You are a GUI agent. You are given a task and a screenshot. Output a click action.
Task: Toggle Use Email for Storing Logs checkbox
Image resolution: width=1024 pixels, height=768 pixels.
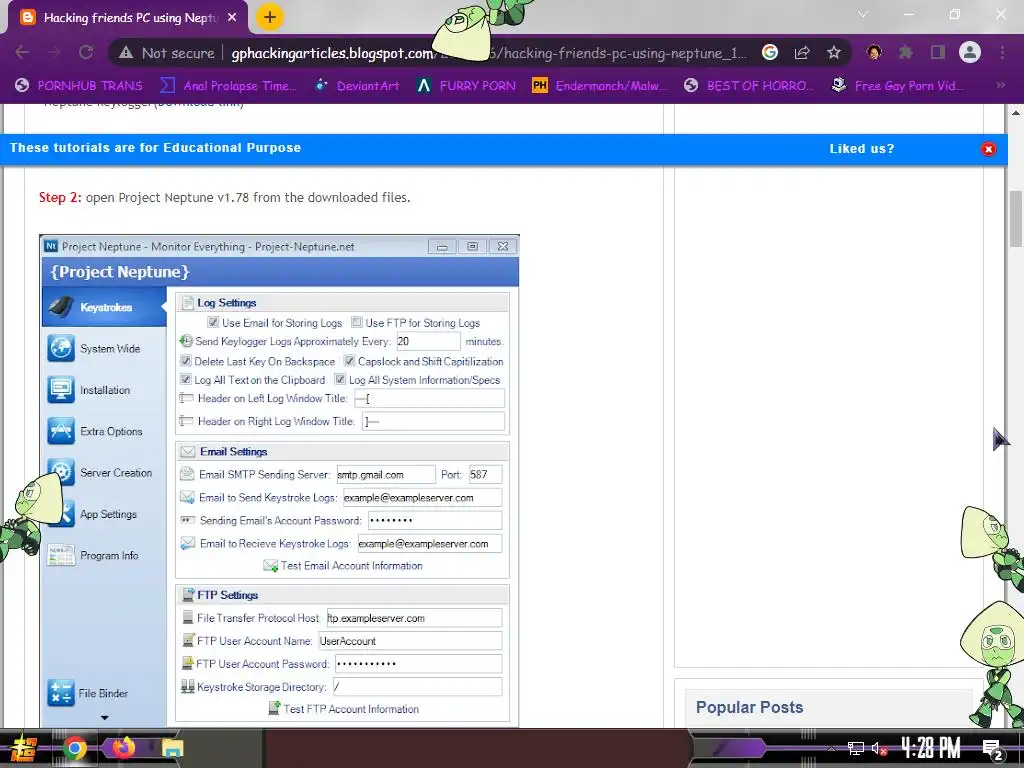[213, 322]
